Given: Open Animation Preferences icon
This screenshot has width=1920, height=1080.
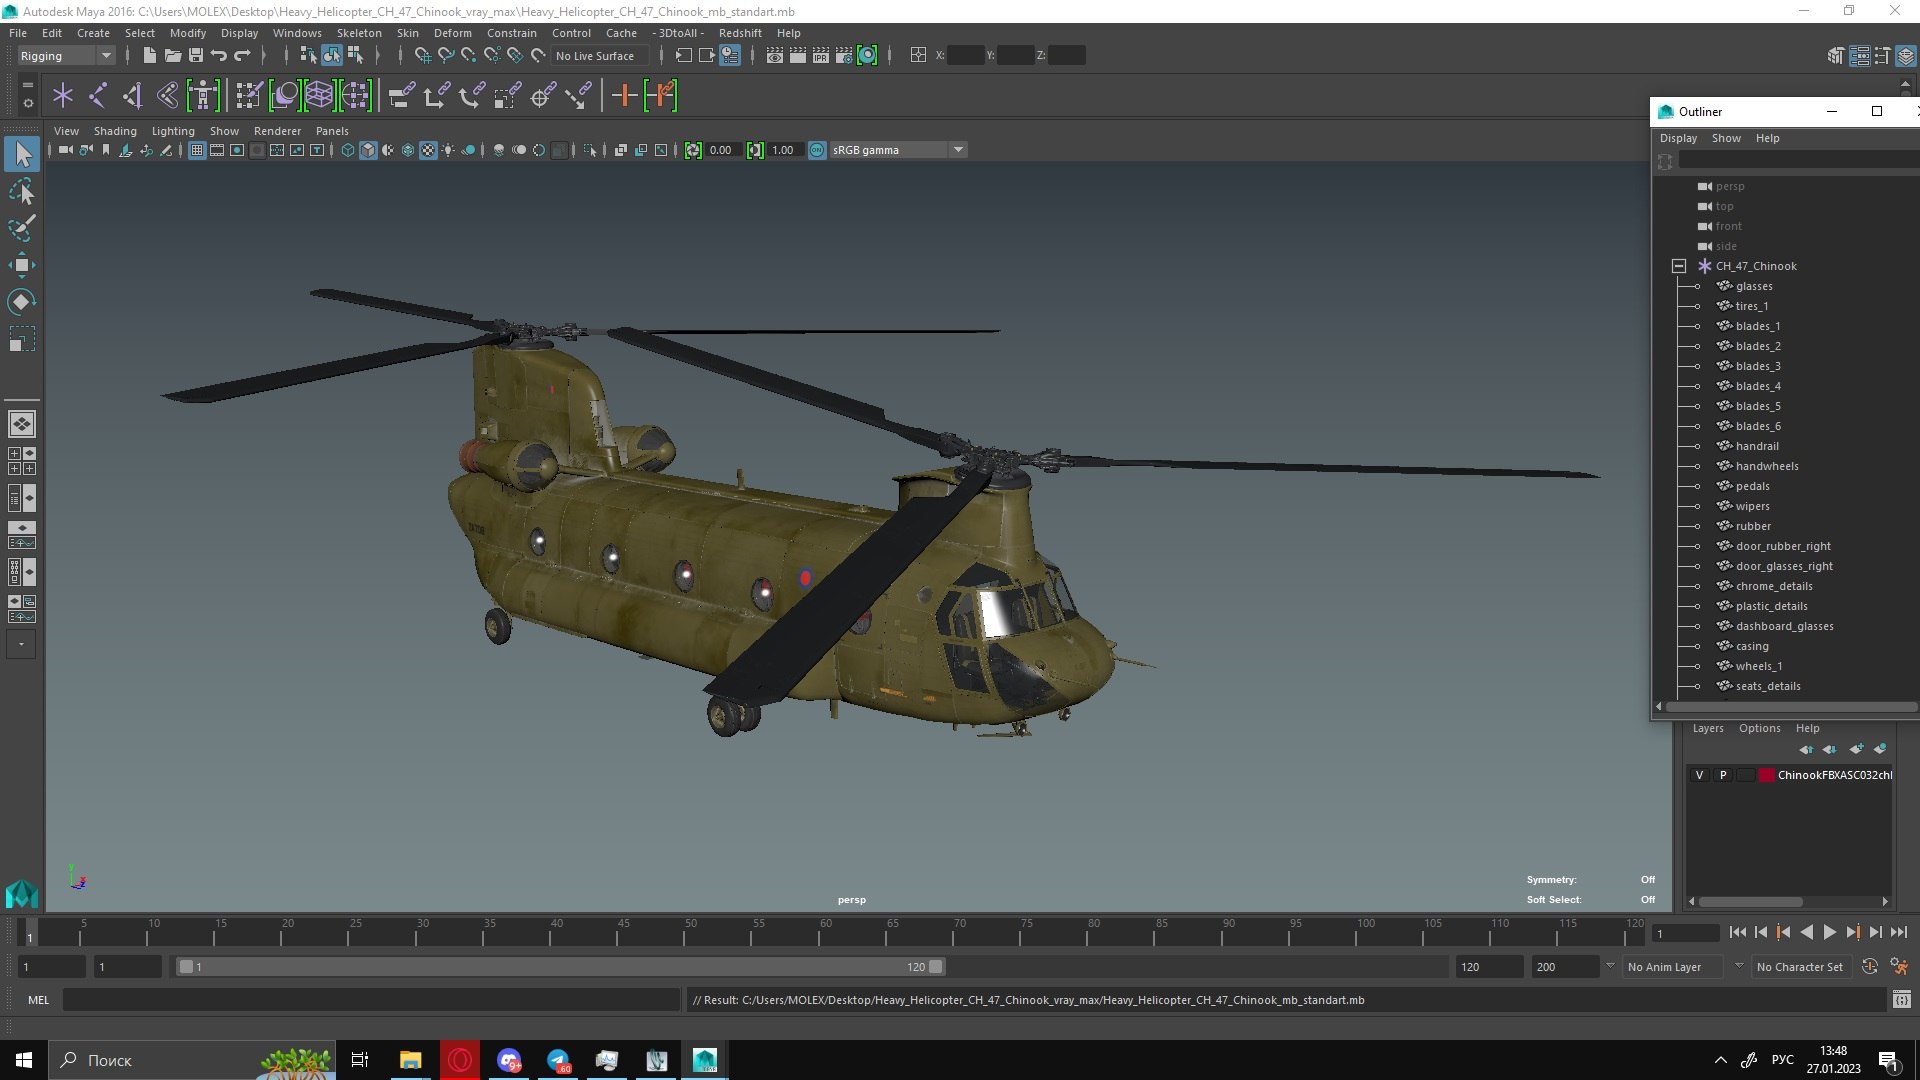Looking at the screenshot, I should coord(1899,967).
